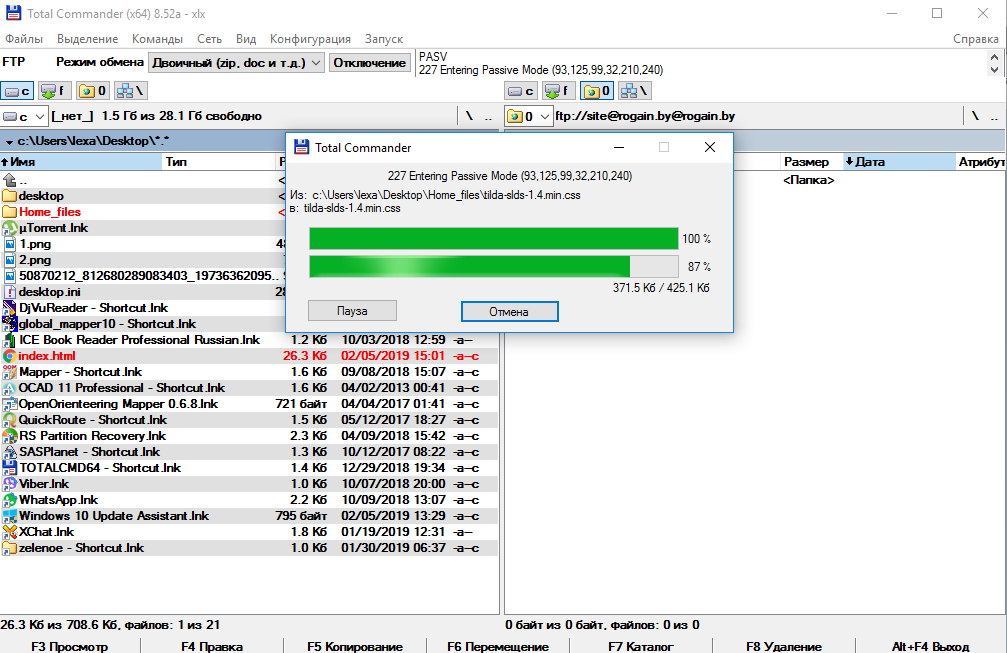Click the QuickRoute shortcut icon
Screen dimensions: 1007x653
click(10, 420)
